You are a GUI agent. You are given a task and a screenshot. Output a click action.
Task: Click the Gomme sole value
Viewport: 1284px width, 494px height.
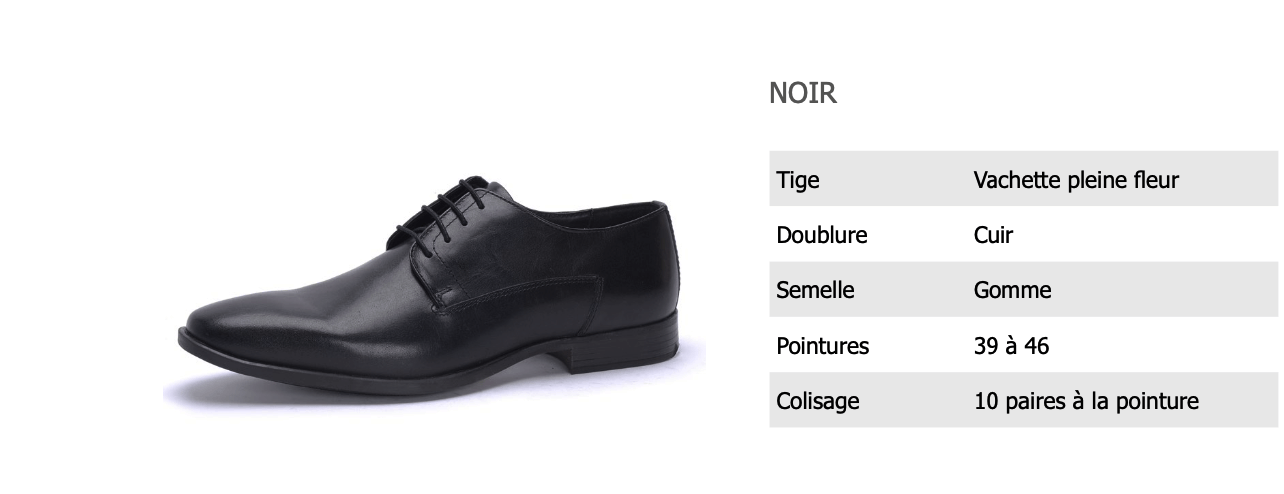tap(1012, 290)
